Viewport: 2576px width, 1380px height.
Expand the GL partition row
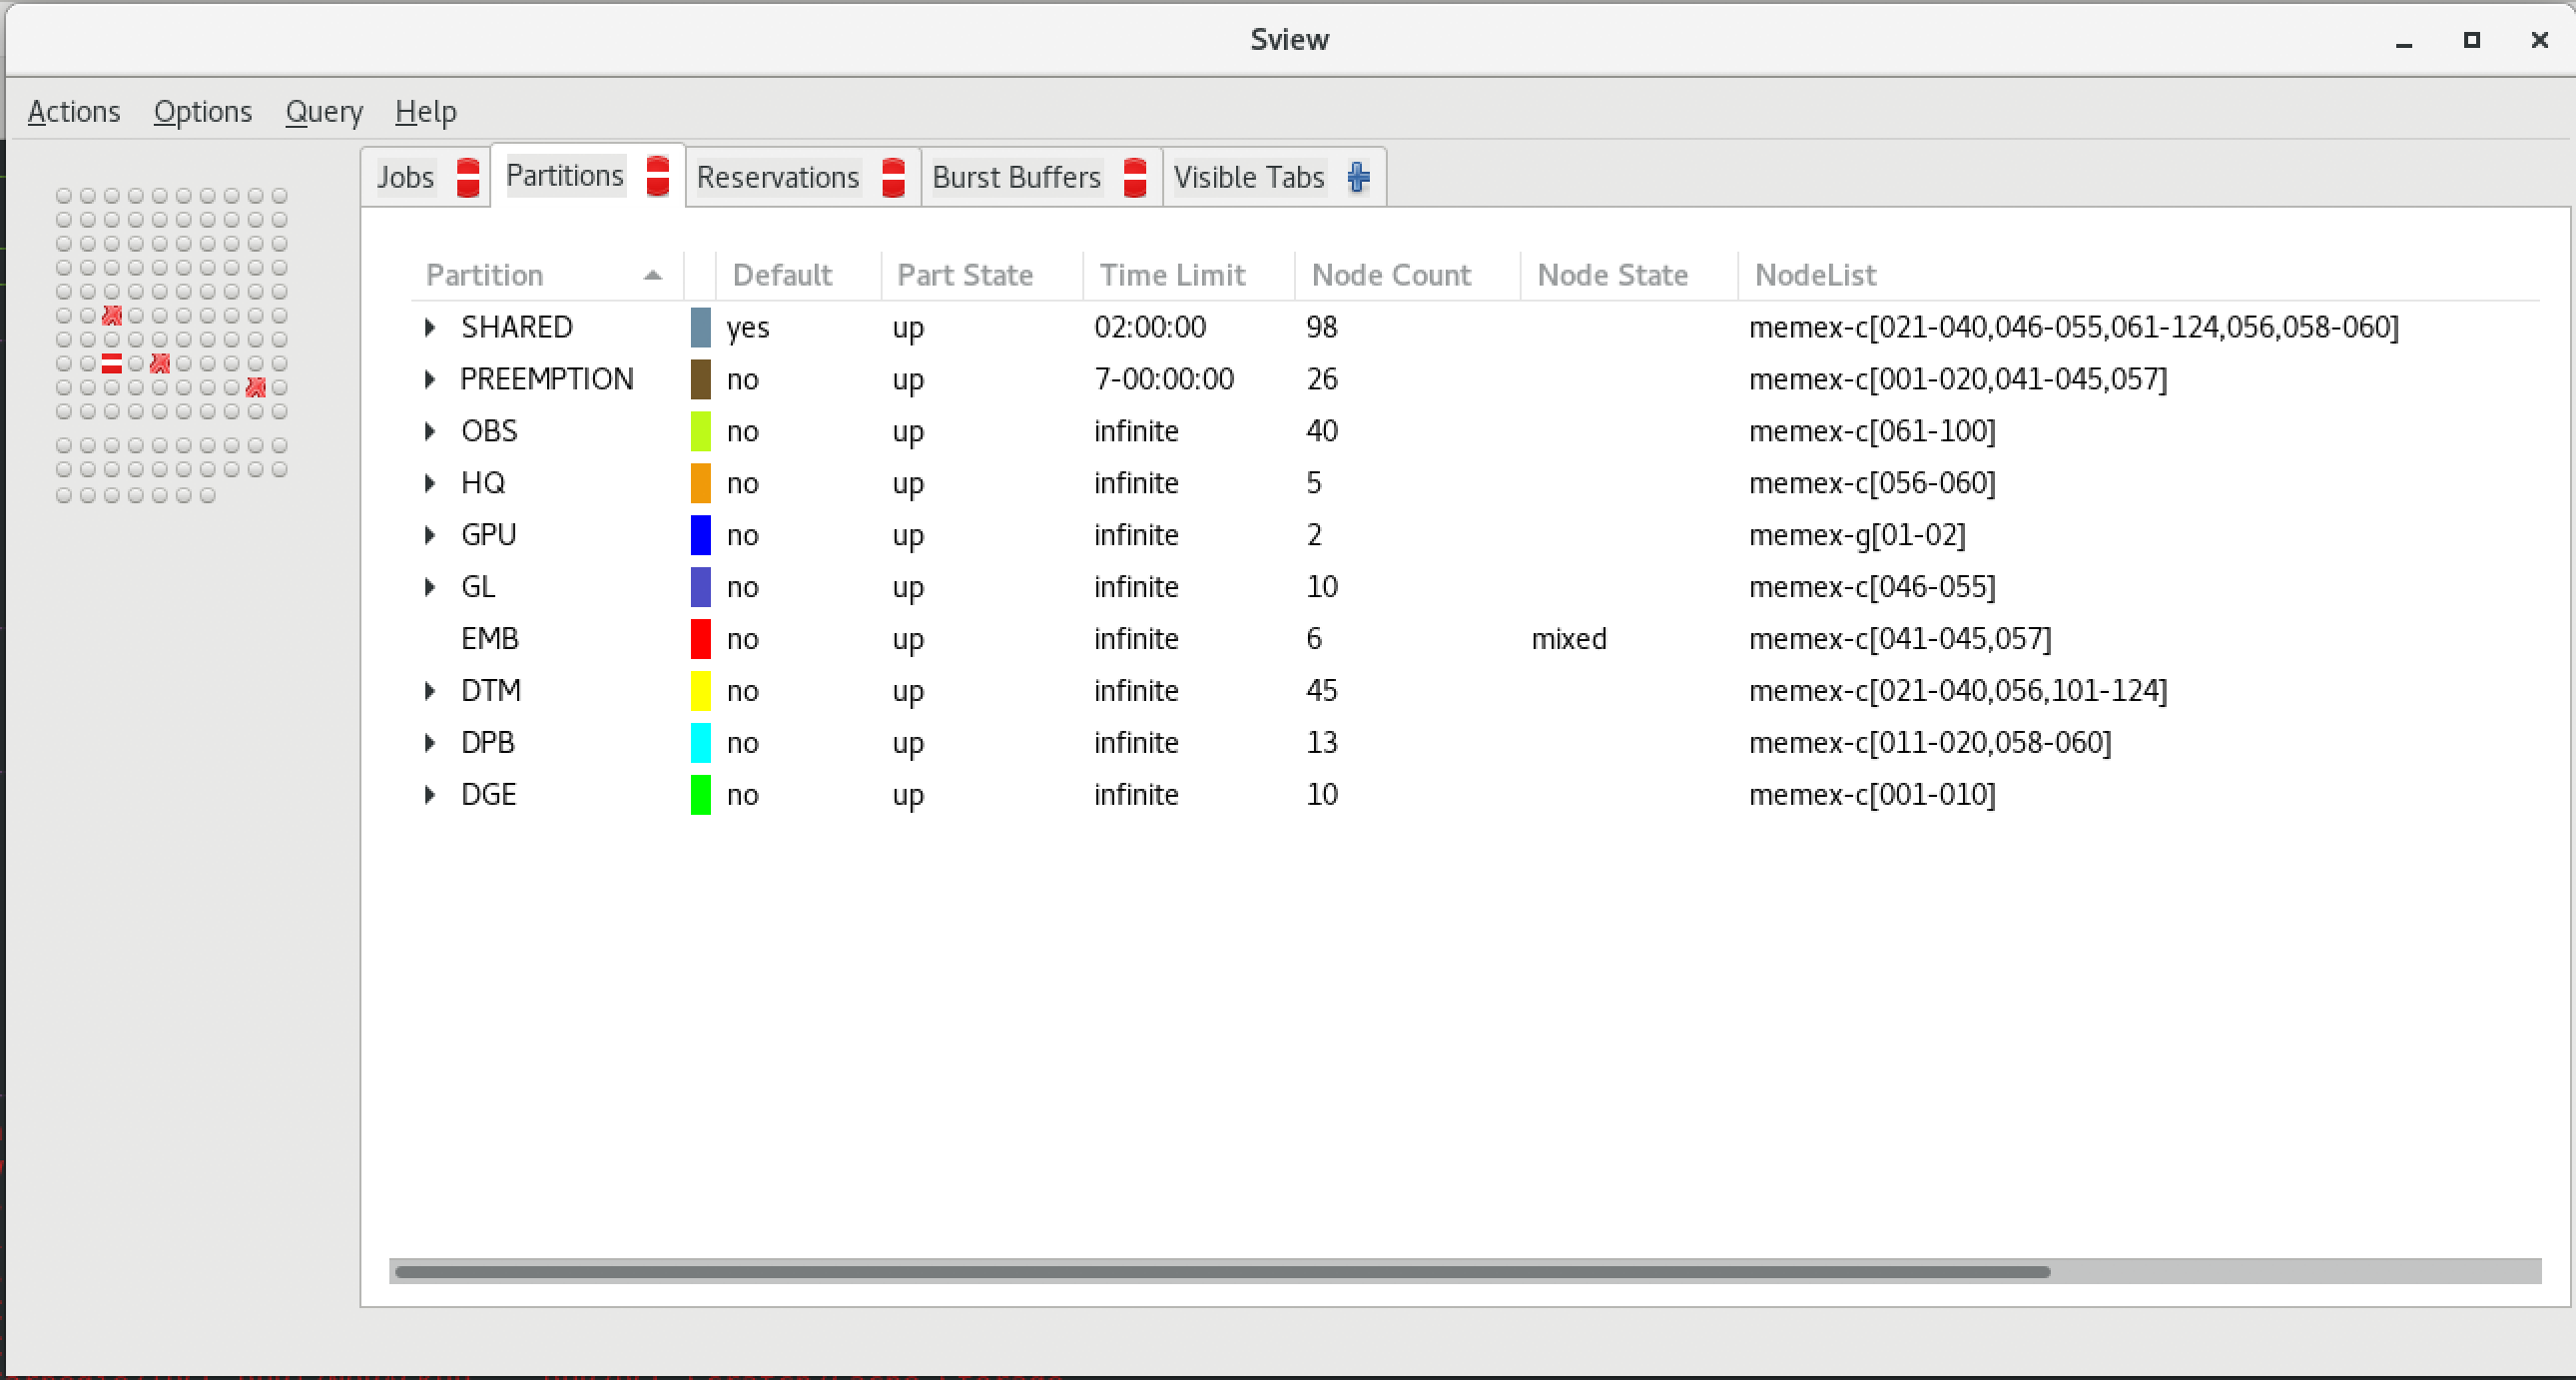coord(430,587)
